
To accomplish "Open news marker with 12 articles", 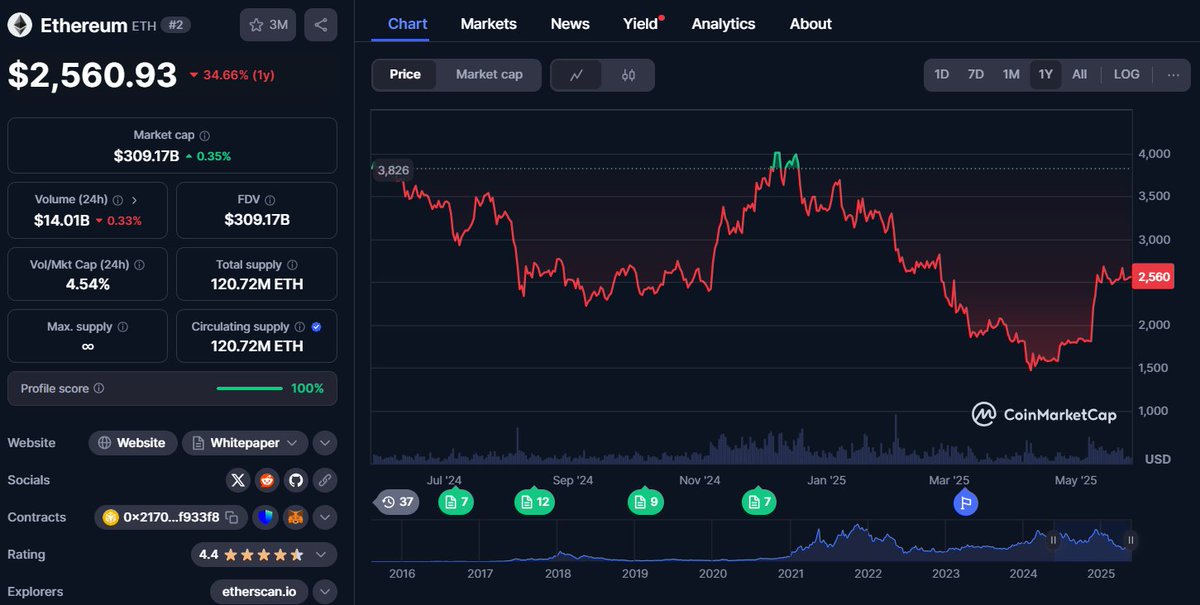I will tap(535, 502).
